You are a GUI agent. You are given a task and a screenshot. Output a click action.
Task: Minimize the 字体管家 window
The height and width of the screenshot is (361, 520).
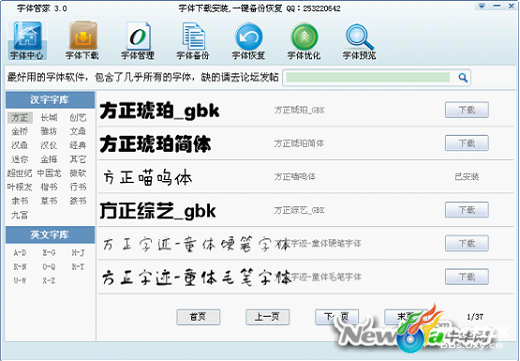click(497, 6)
